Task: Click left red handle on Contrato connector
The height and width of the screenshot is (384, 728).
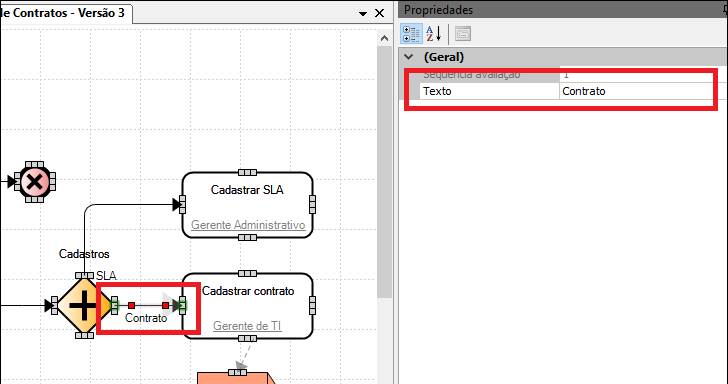Action: click(x=131, y=306)
